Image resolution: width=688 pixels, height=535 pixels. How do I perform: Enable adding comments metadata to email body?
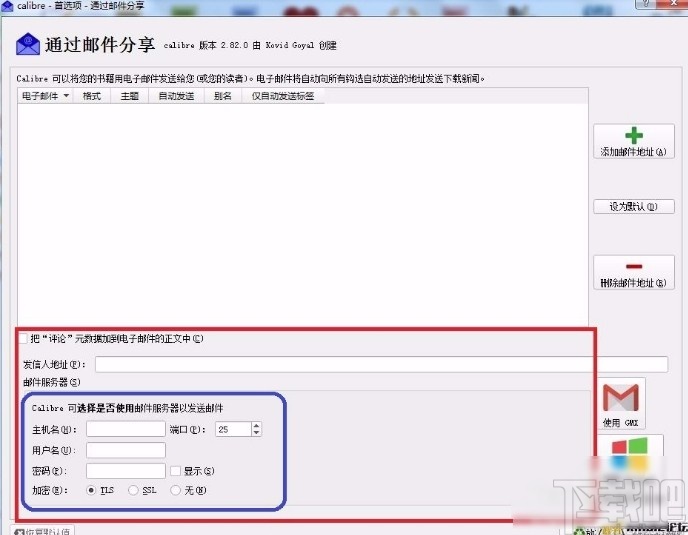coord(23,338)
